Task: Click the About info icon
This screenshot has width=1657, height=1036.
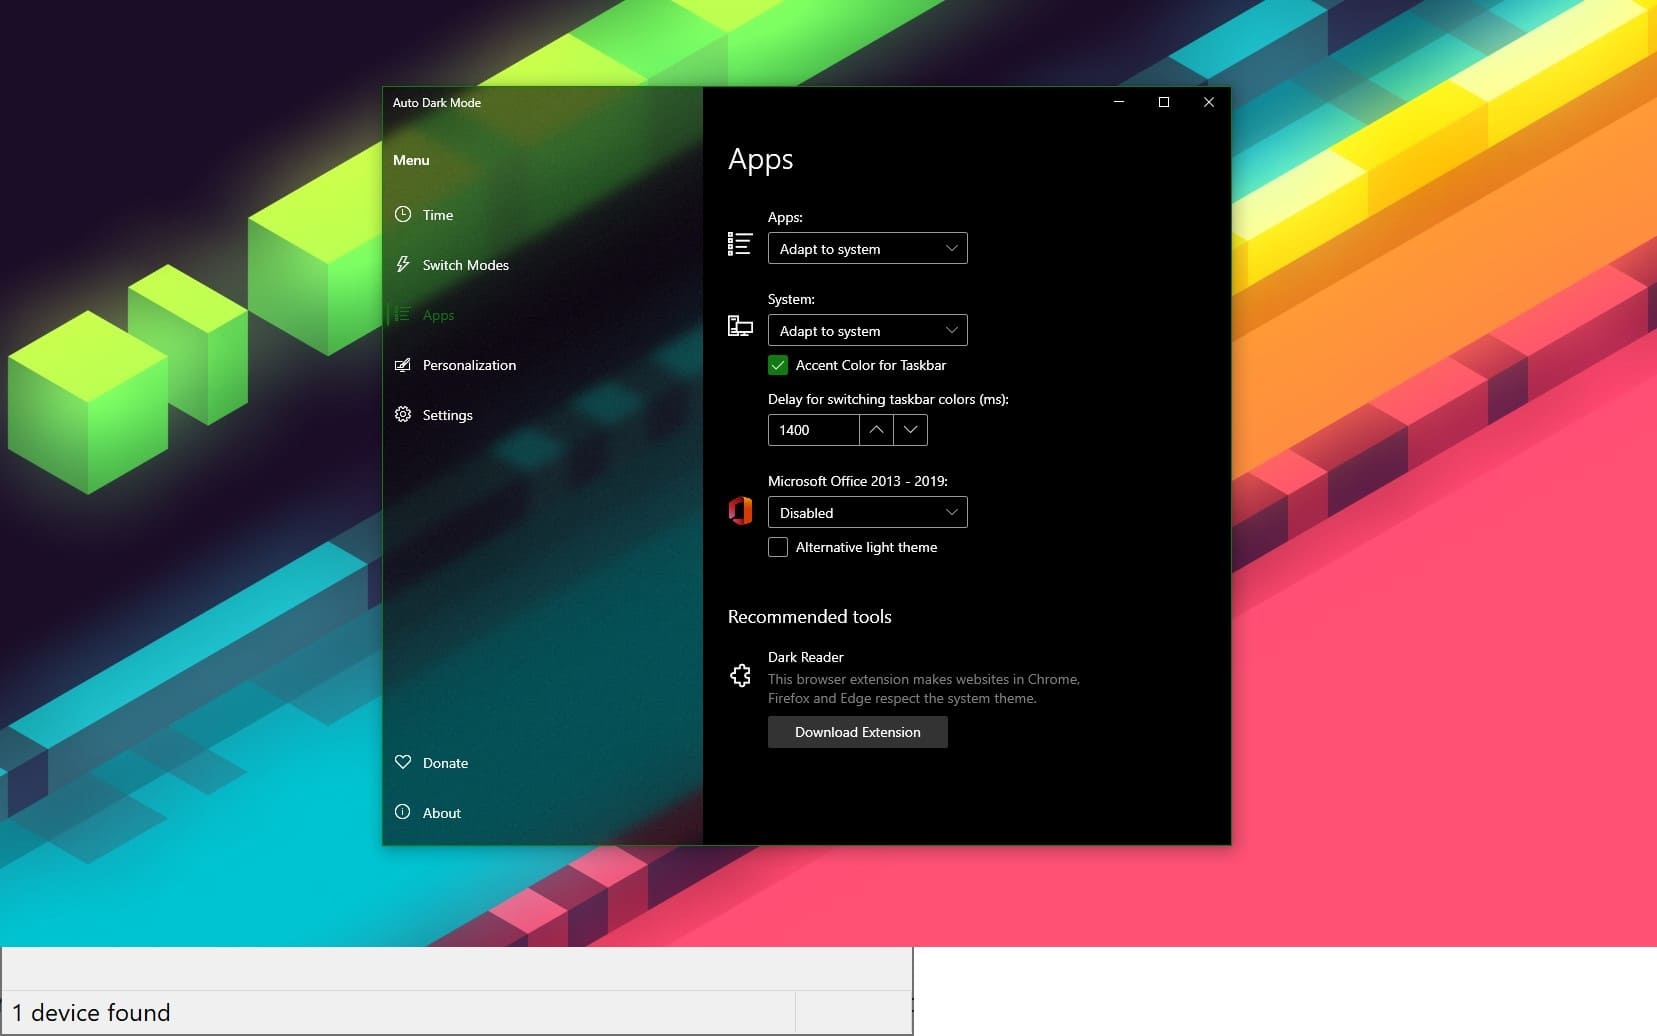Action: click(403, 812)
